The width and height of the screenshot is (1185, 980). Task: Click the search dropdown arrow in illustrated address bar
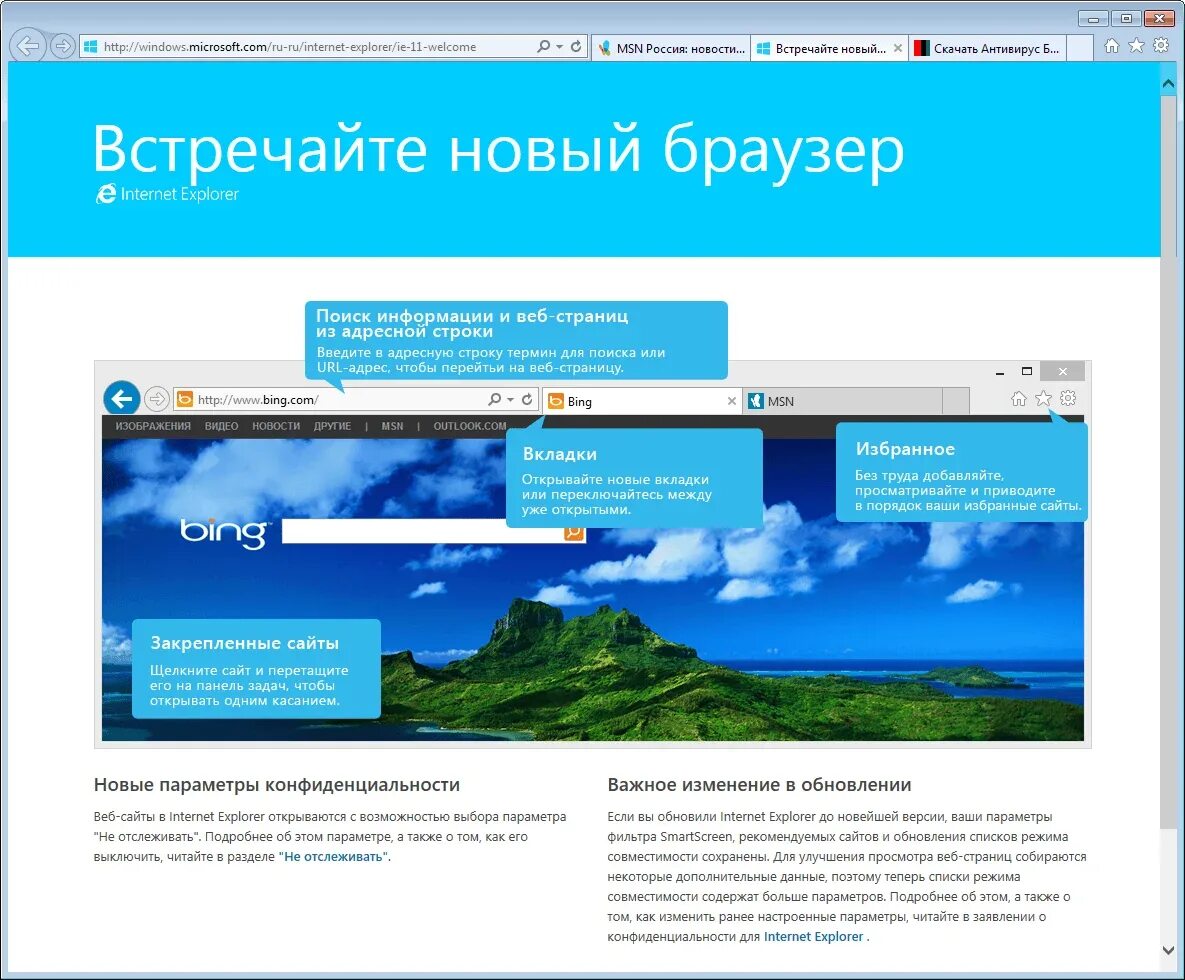click(x=511, y=400)
